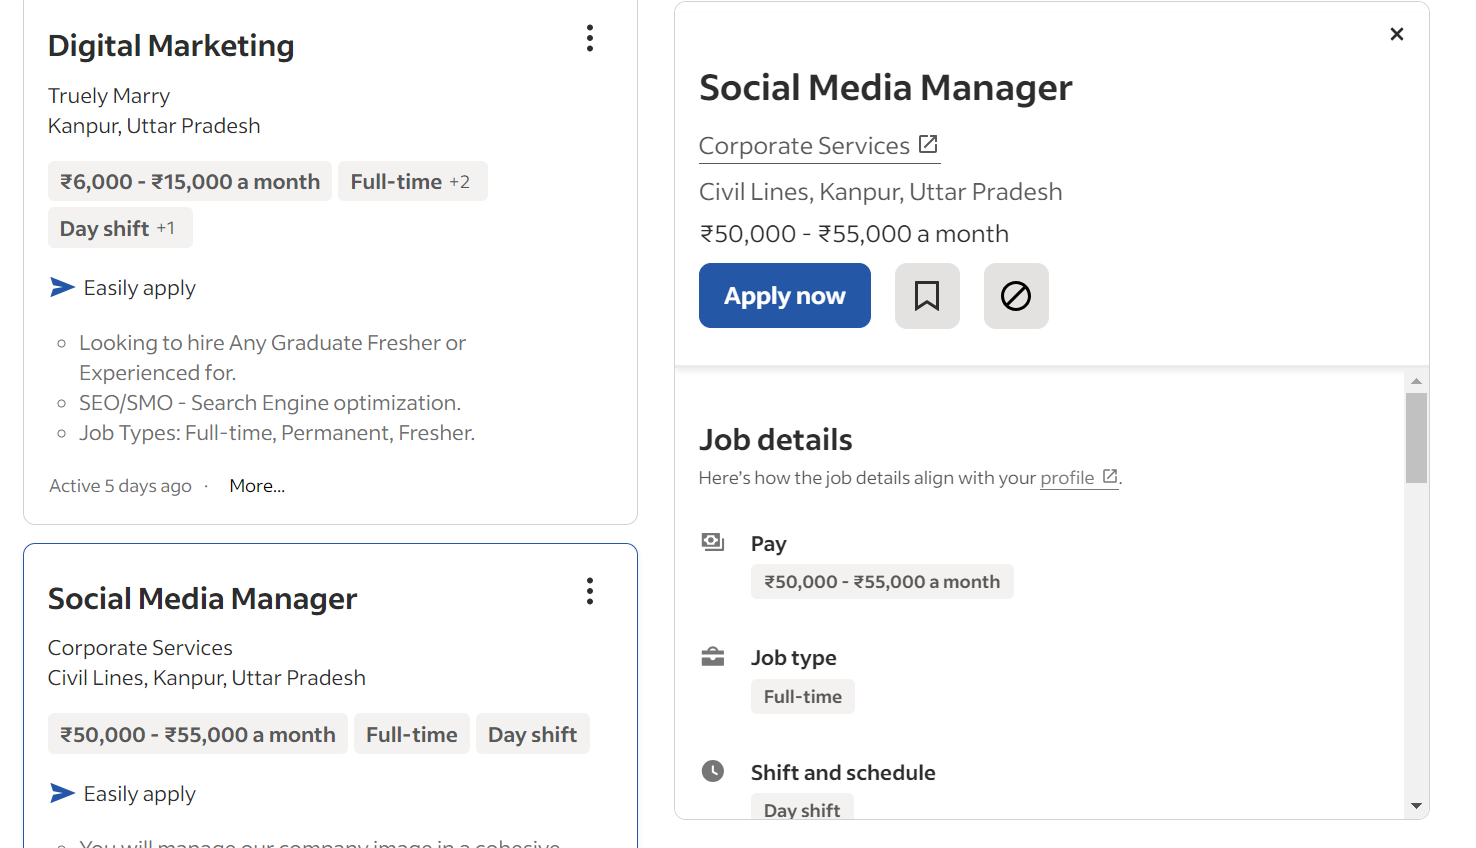
Task: Click the Shift and schedule clock icon
Action: pos(713,771)
